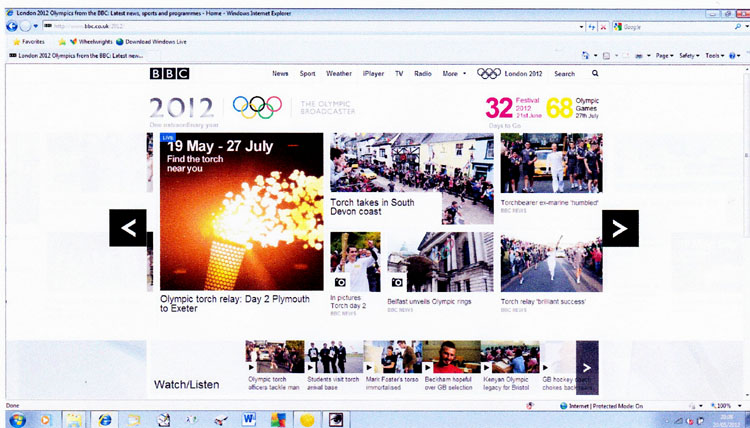750x428 pixels.
Task: Click camera icon on Belfast building picture
Action: (x=397, y=282)
